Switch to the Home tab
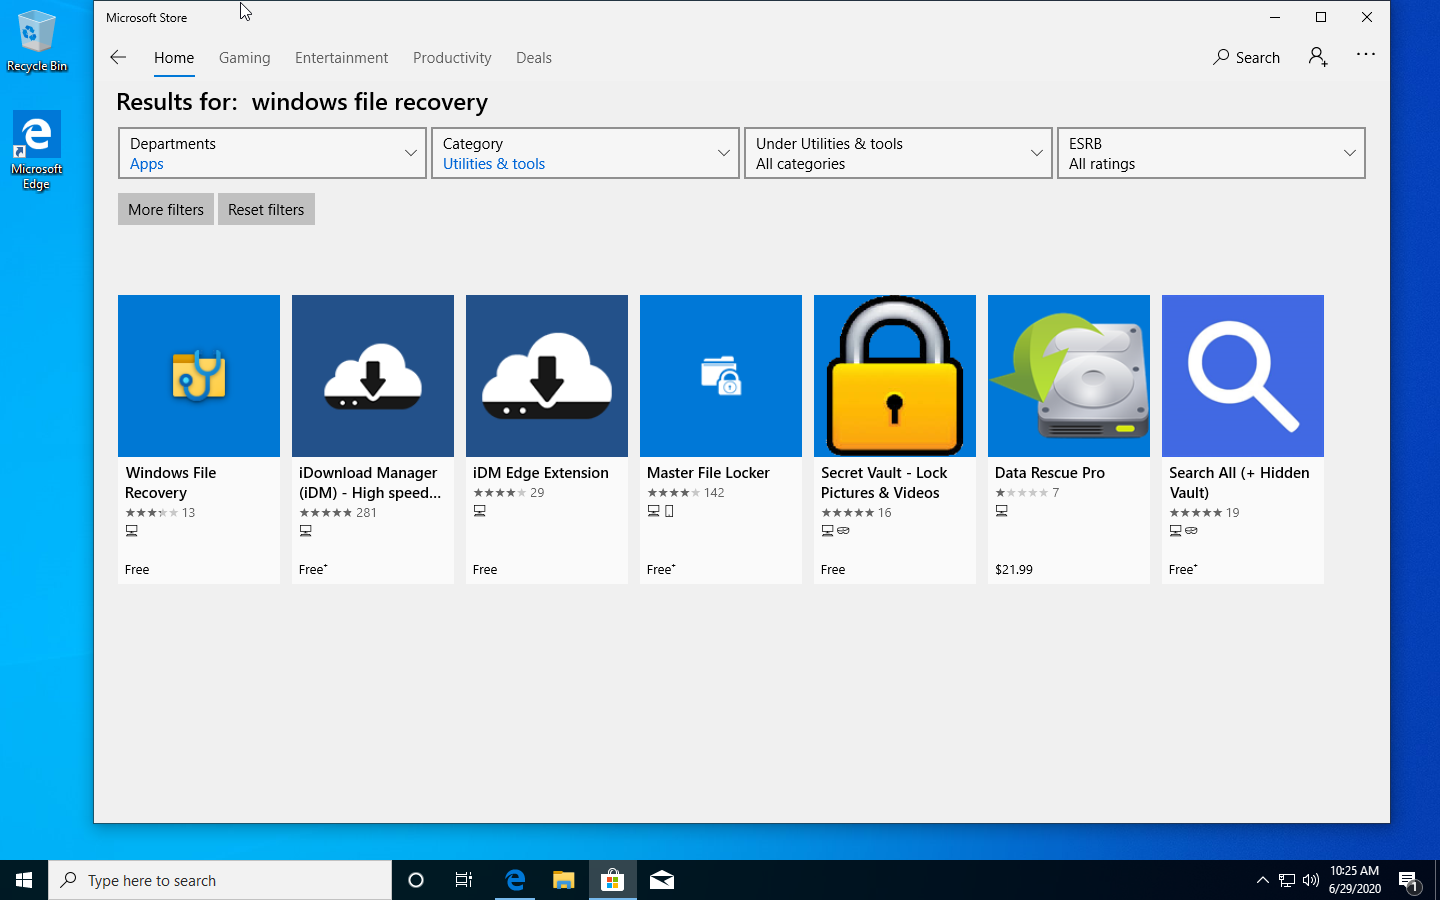Viewport: 1440px width, 900px height. 174,58
